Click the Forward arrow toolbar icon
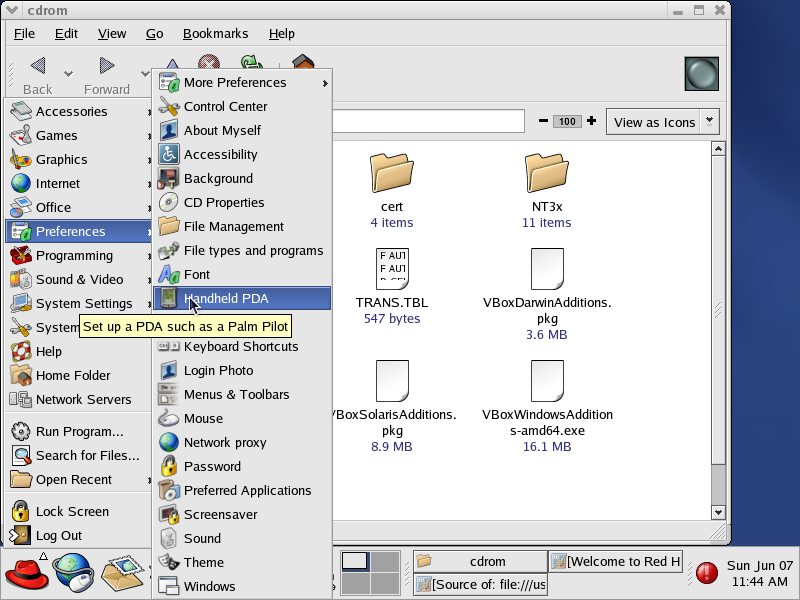The image size is (800, 600). pos(107,66)
